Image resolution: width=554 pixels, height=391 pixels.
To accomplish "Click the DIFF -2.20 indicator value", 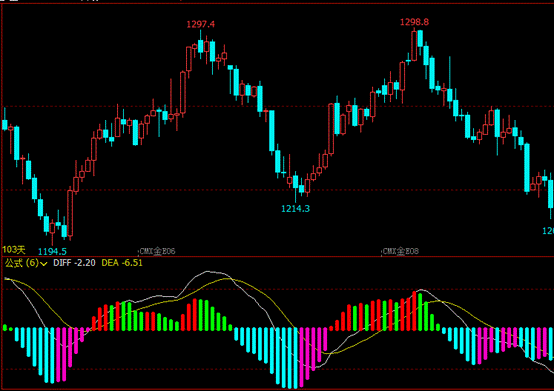I will [74, 263].
